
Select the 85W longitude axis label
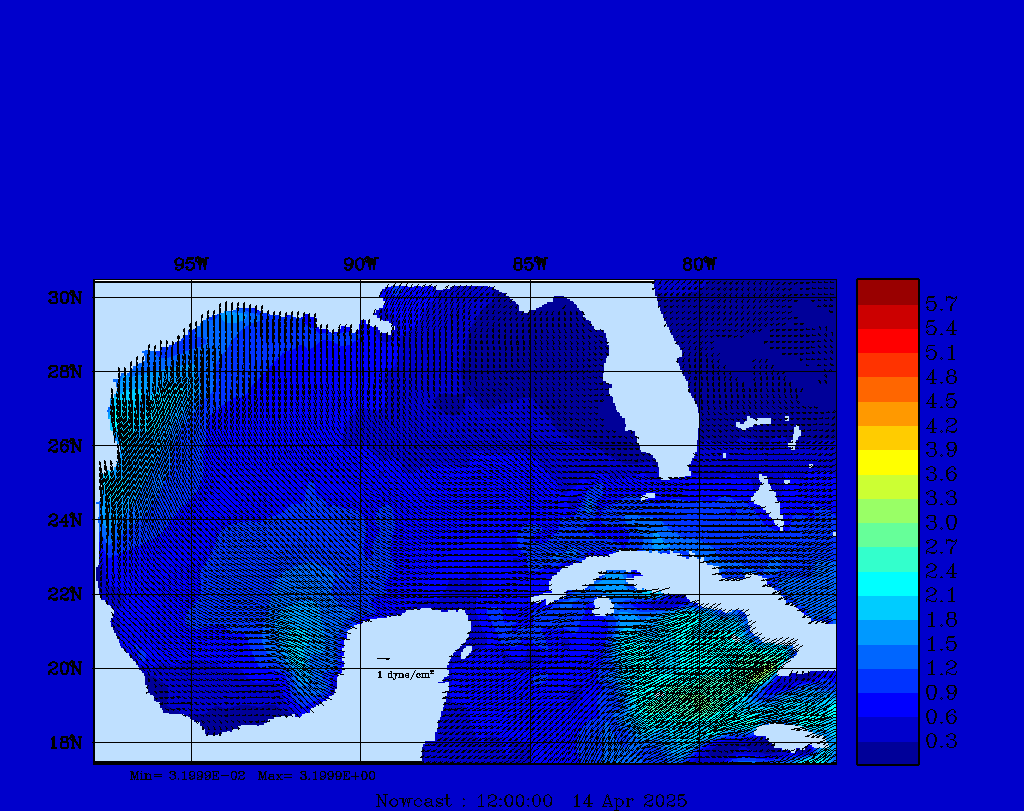530,265
